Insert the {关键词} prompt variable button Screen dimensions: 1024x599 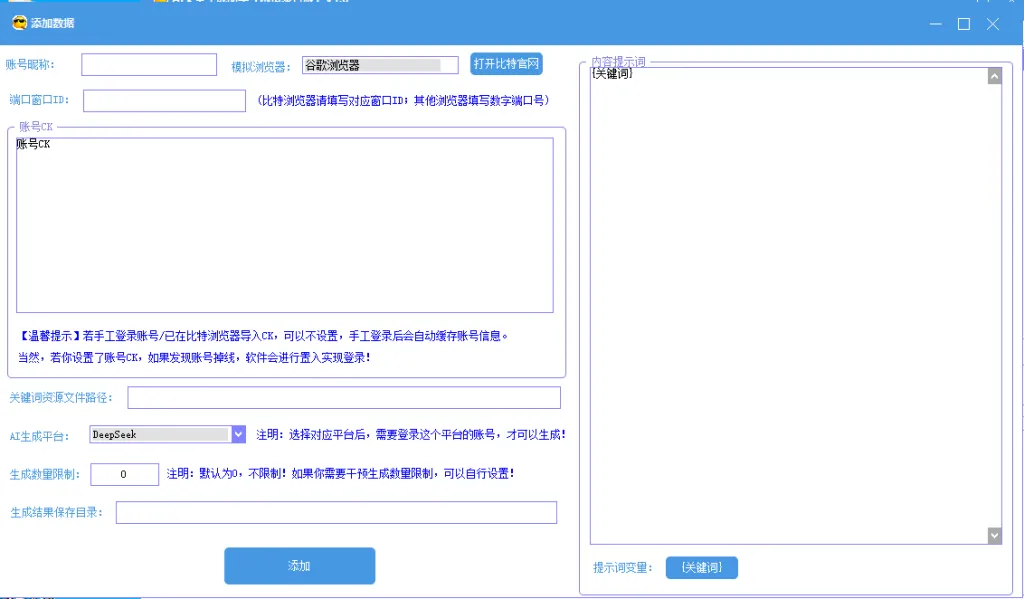[x=702, y=568]
